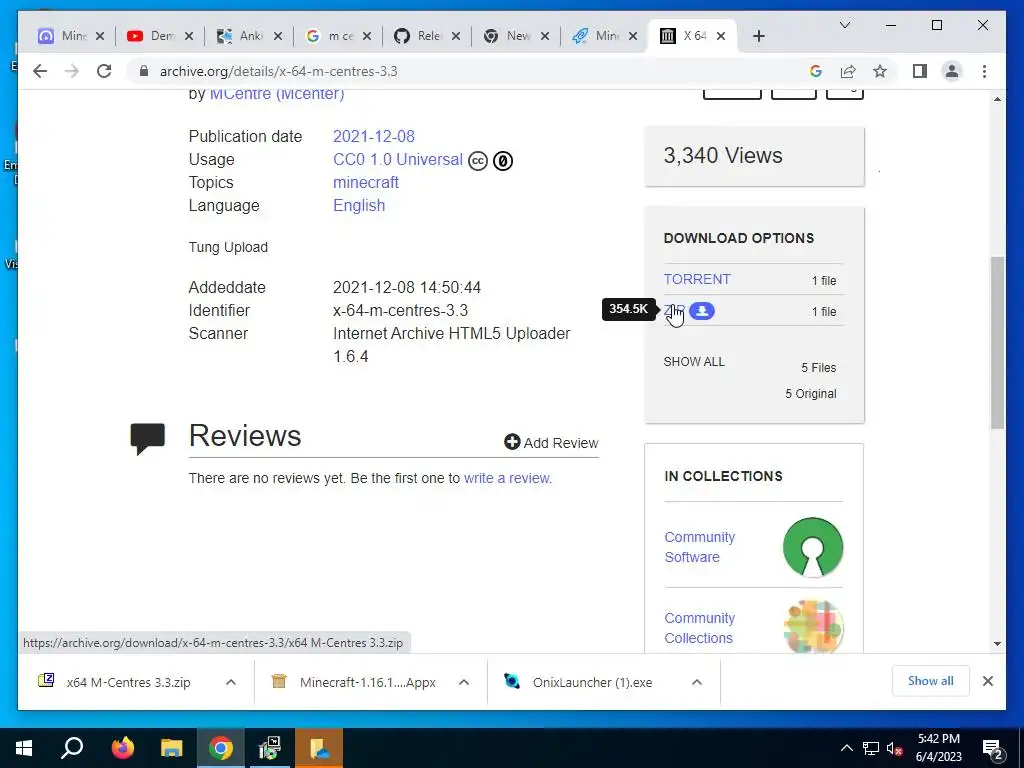
Task: Click the scrollbar down arrow
Action: 997,644
